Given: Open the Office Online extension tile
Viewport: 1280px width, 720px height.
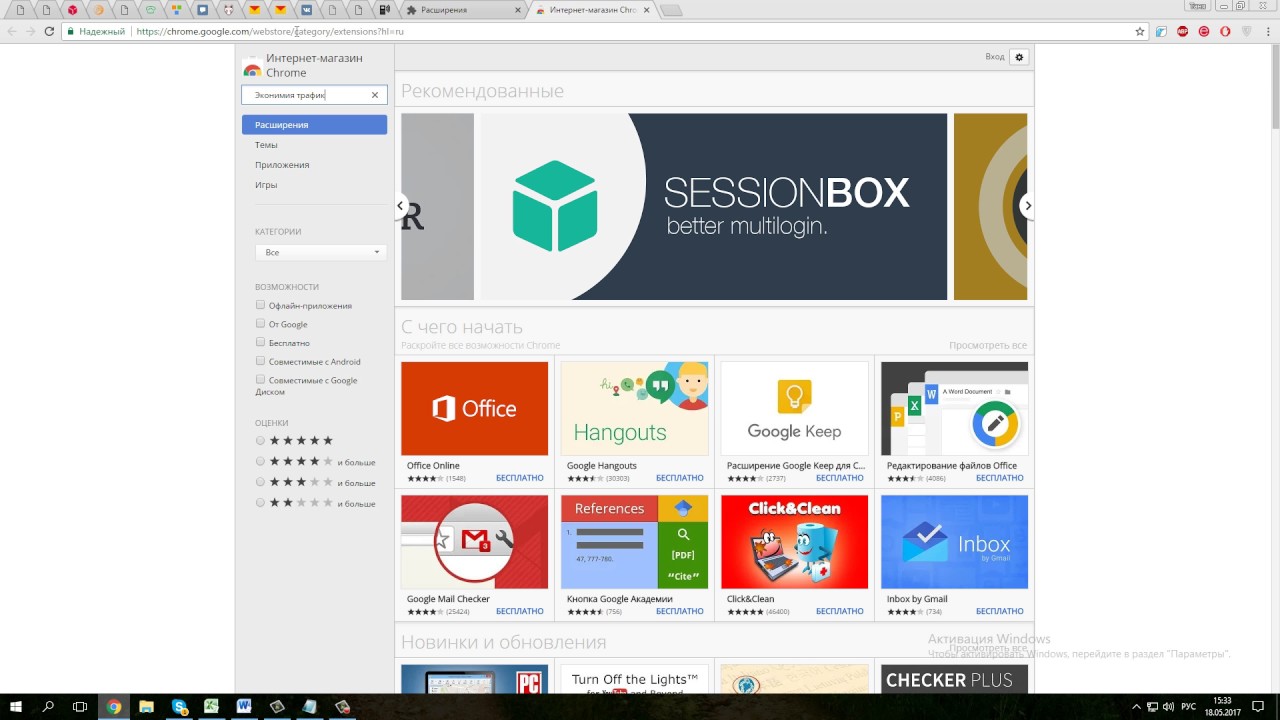Looking at the screenshot, I should pyautogui.click(x=474, y=422).
